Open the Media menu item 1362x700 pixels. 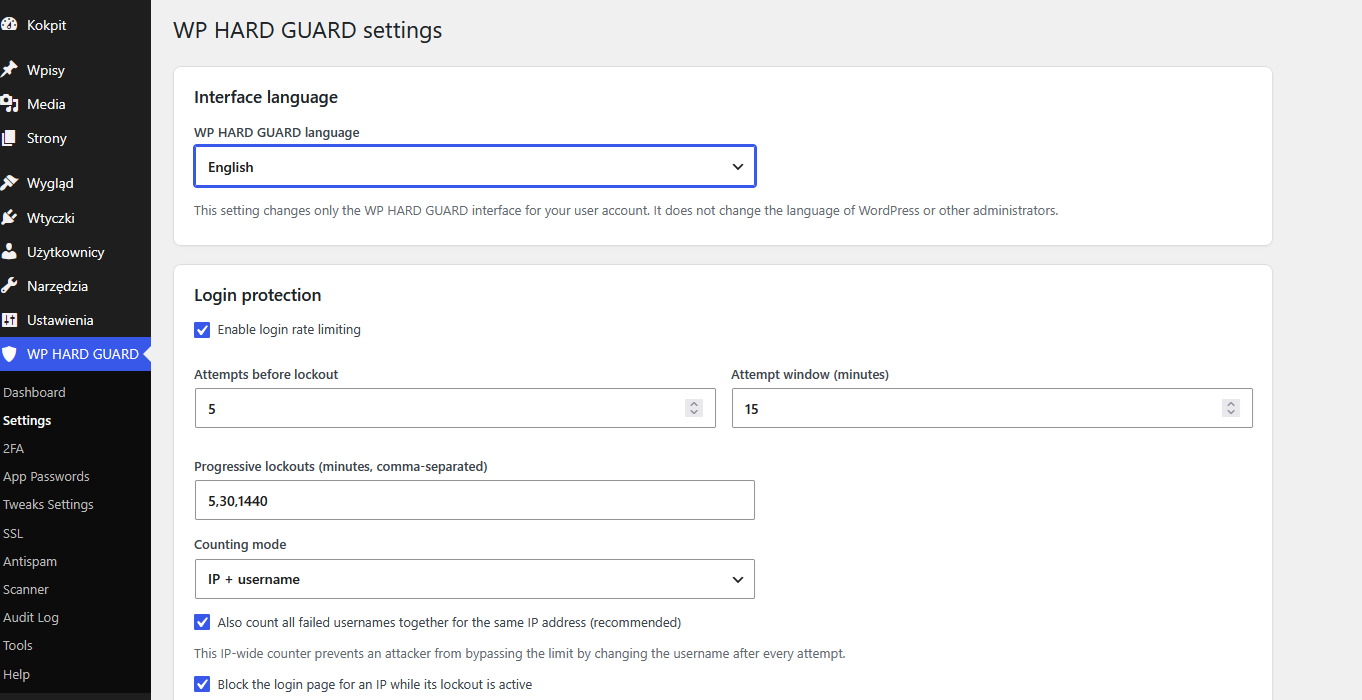coord(75,104)
